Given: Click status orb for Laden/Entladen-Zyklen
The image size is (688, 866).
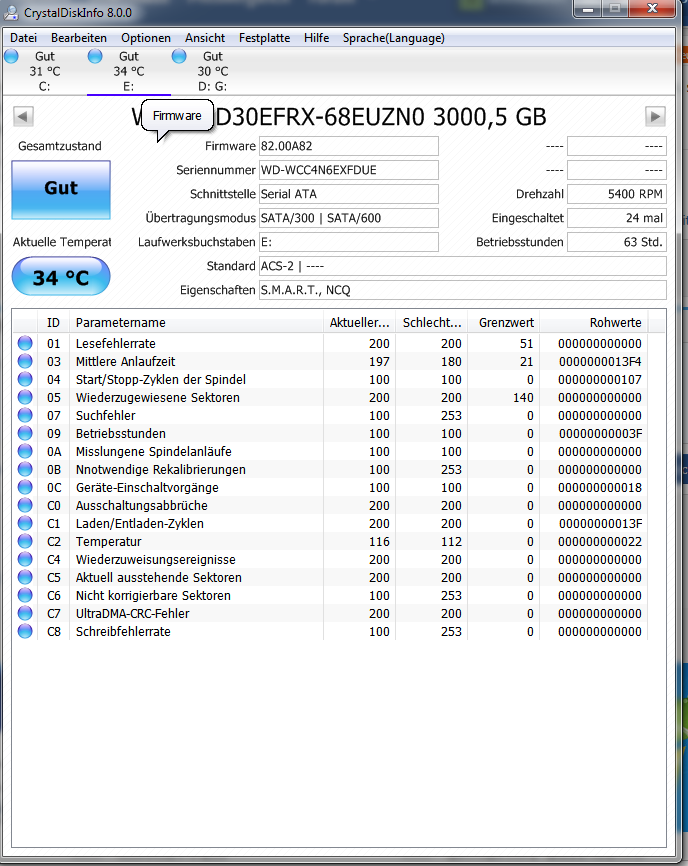Looking at the screenshot, I should (x=25, y=523).
